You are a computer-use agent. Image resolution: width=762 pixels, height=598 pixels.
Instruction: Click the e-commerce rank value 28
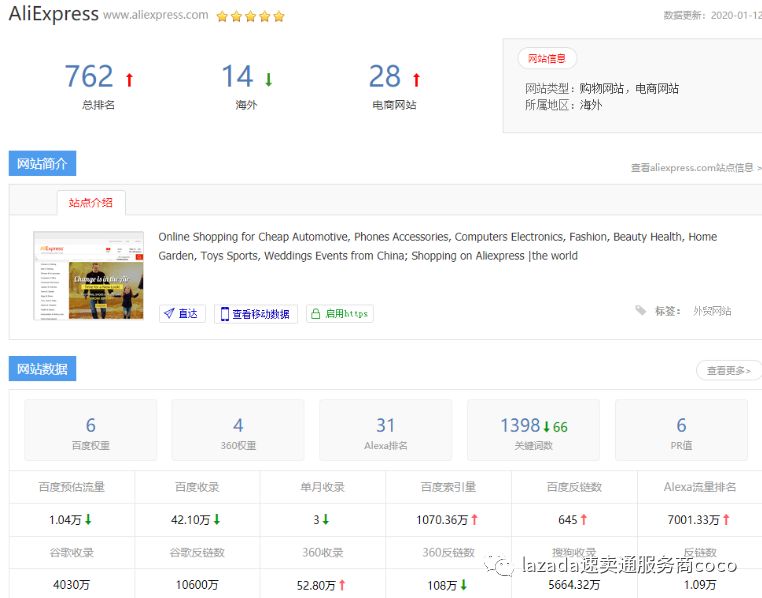click(385, 76)
